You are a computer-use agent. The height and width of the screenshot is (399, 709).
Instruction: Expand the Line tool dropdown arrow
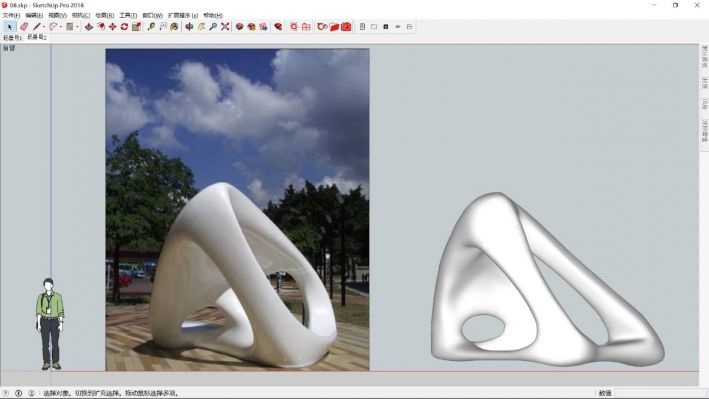[x=44, y=27]
